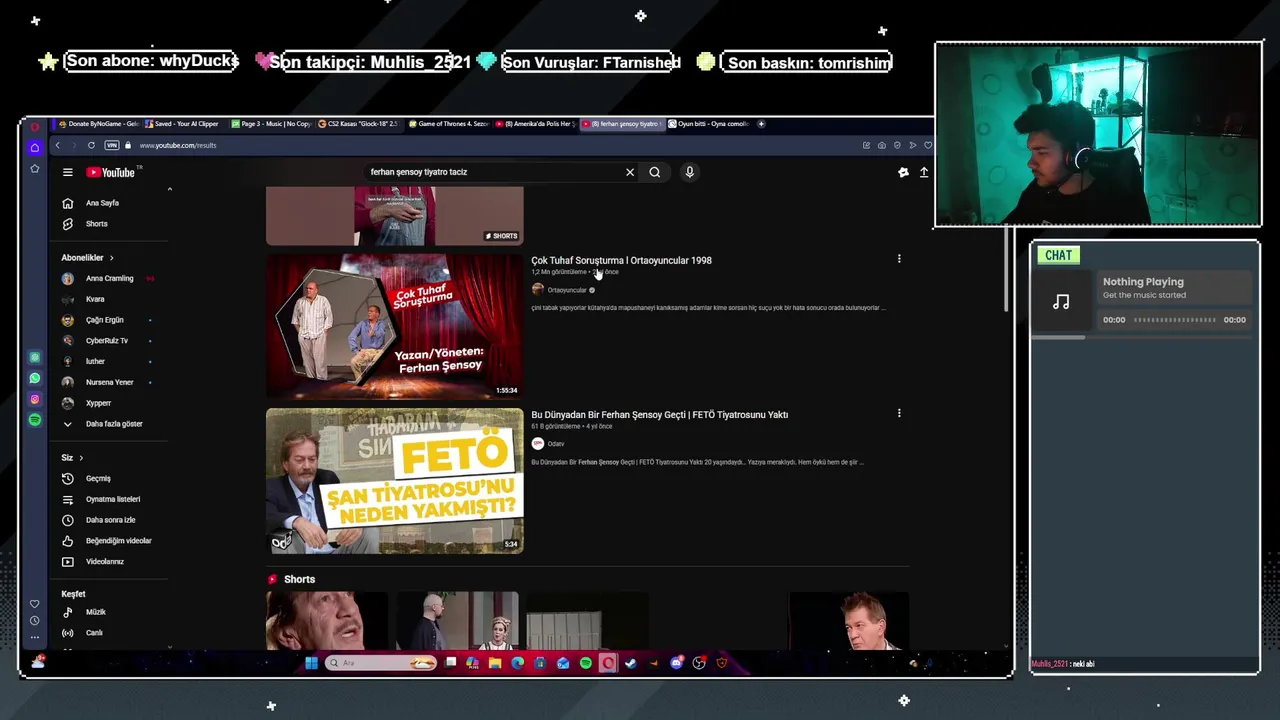
Task: Toggle the Opera VPN badge
Action: coord(112,145)
